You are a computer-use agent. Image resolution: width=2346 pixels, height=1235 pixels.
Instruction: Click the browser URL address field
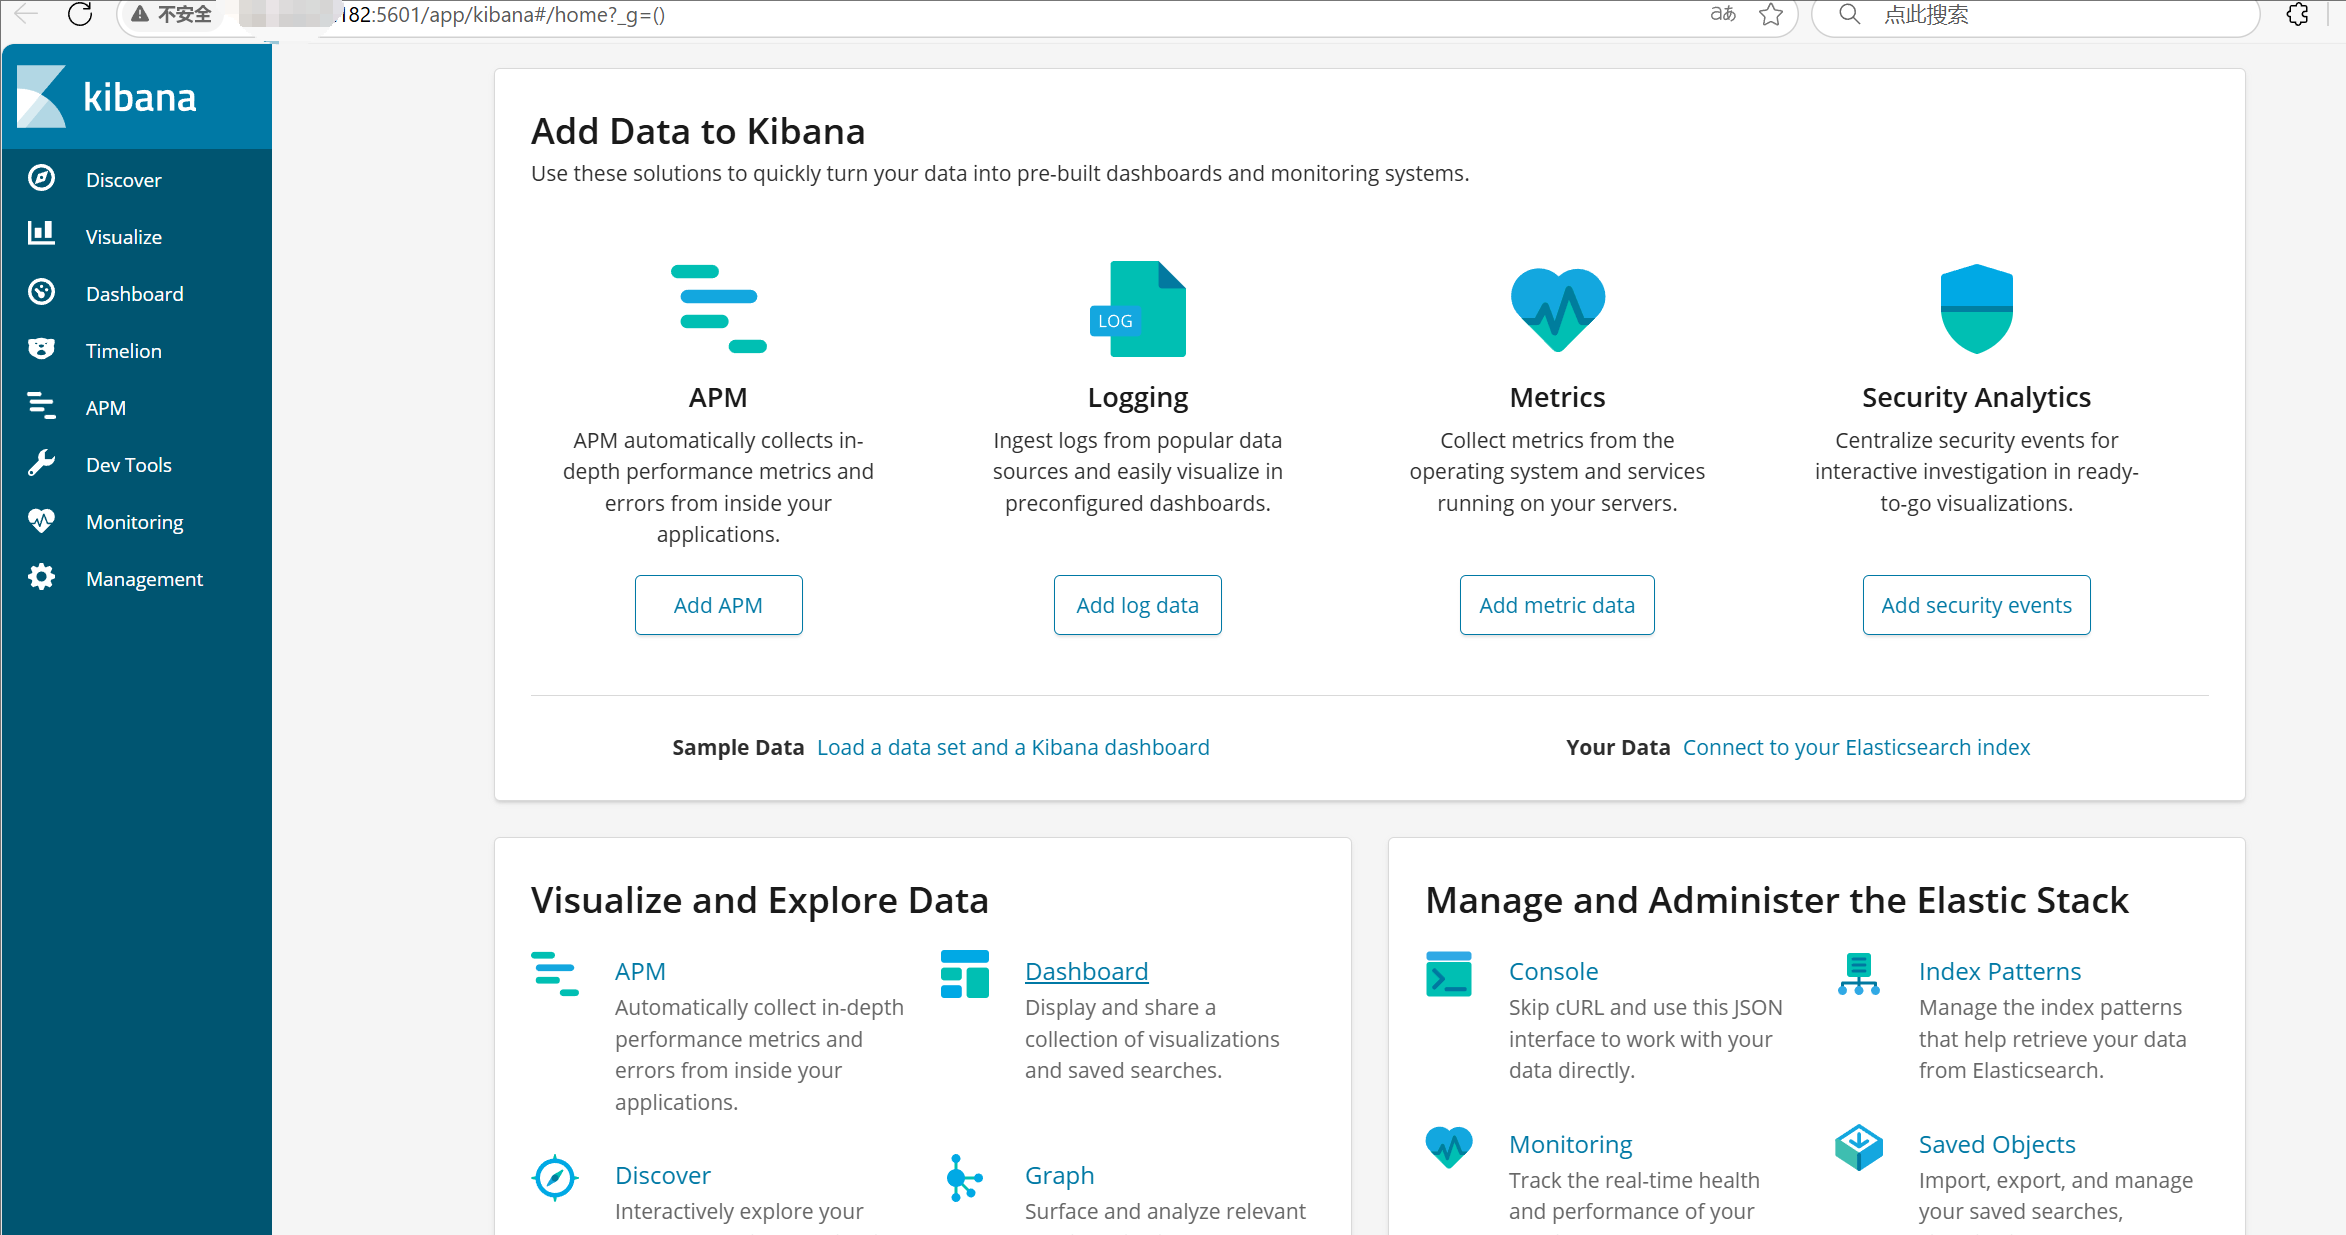click(957, 16)
